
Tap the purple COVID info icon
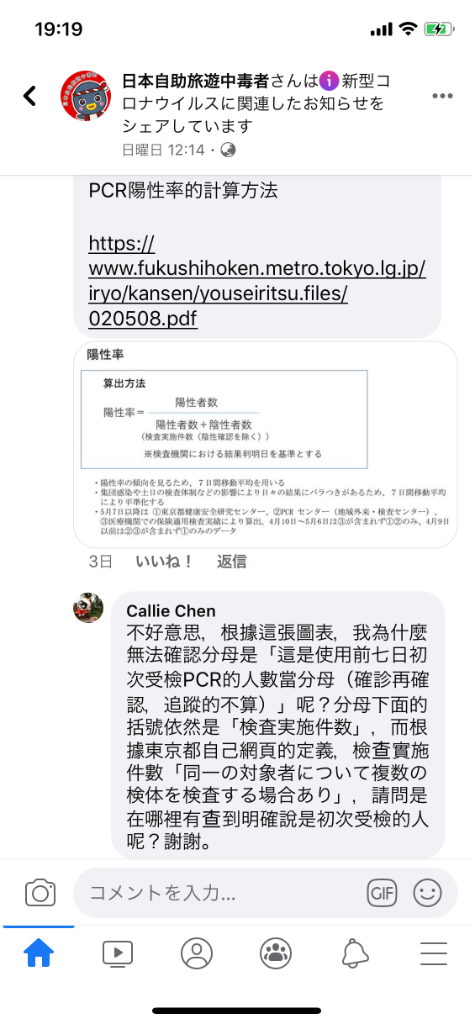(x=329, y=82)
